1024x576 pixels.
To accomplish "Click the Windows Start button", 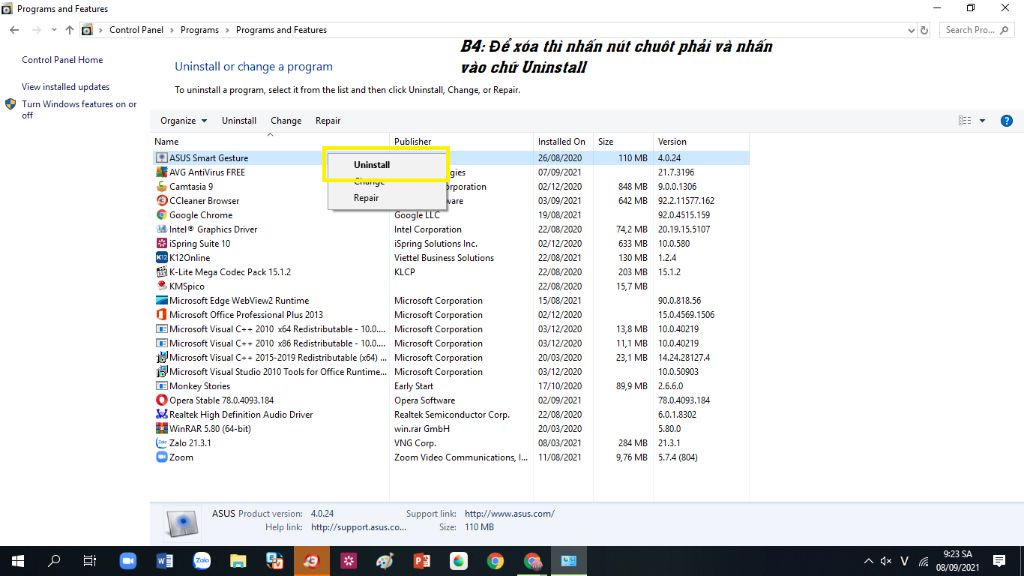I will 18,561.
